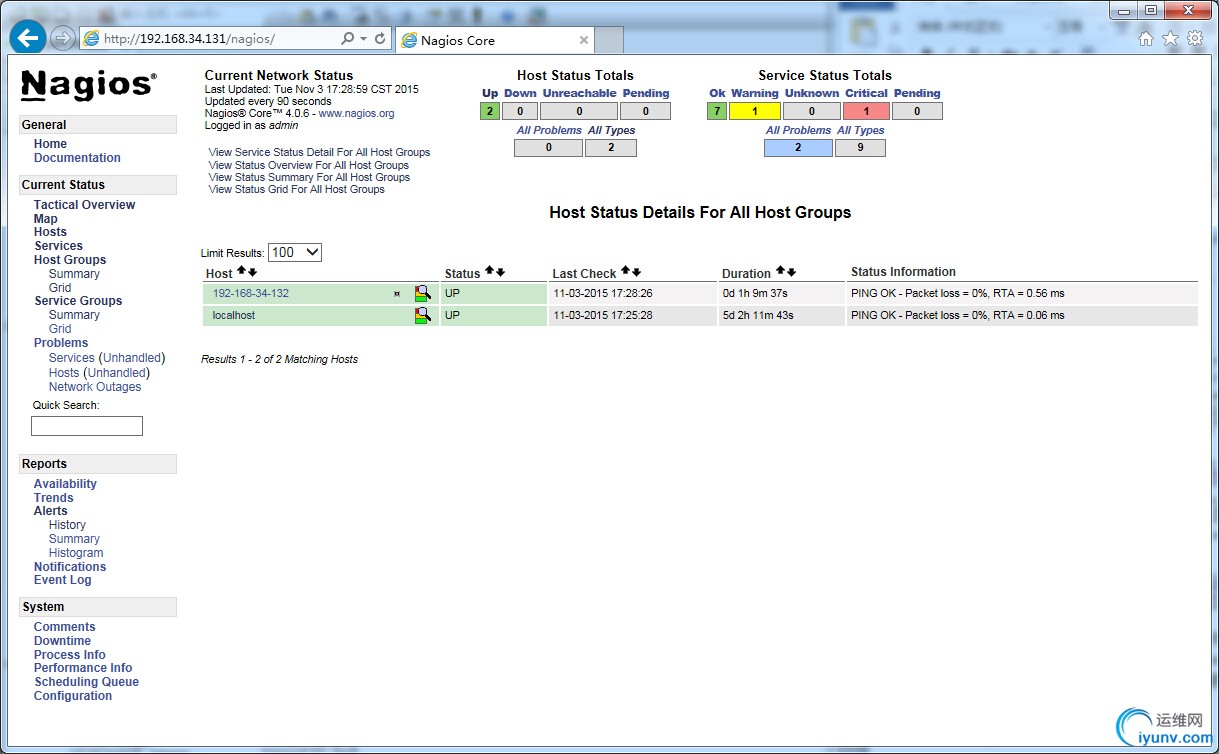Click yellow Warning services count 1
1219x754 pixels.
754,111
